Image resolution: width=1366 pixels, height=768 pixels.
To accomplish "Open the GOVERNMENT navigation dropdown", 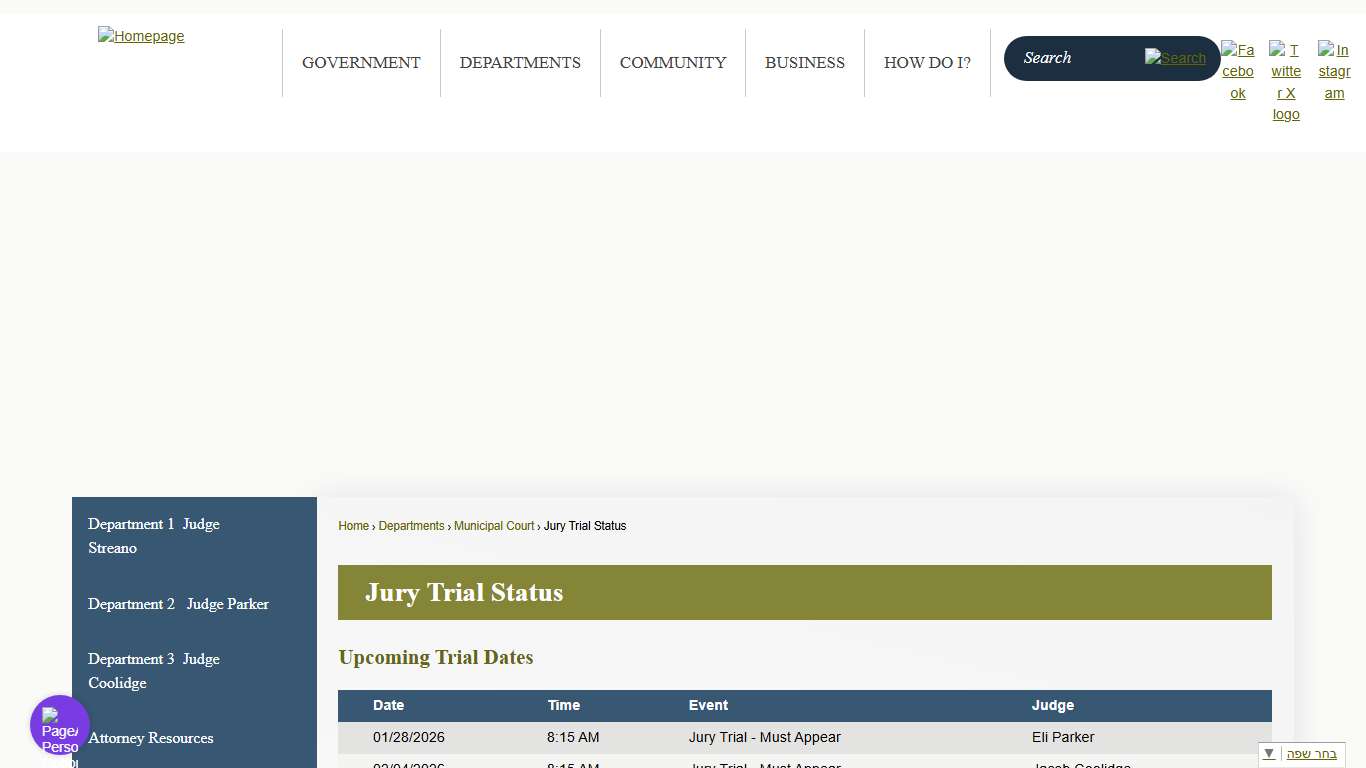I will [361, 62].
